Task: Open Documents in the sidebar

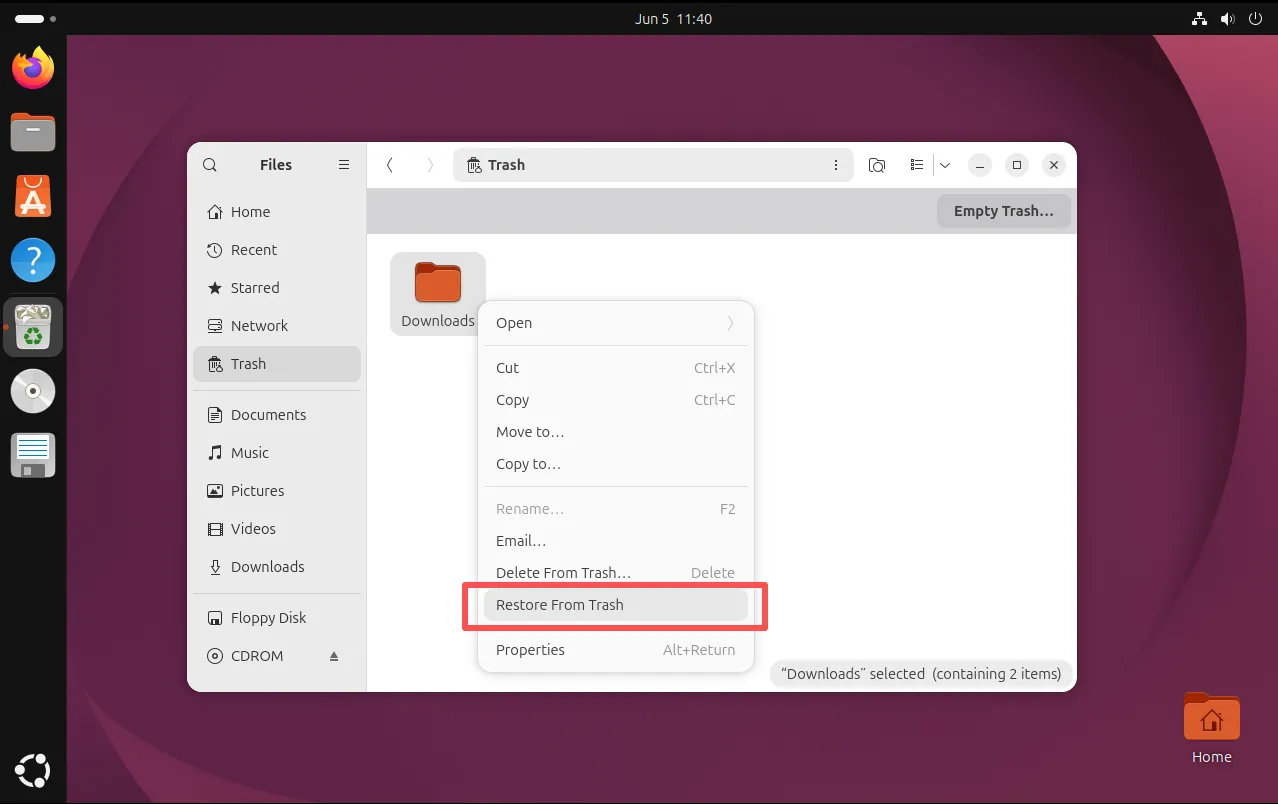Action: coord(277,415)
